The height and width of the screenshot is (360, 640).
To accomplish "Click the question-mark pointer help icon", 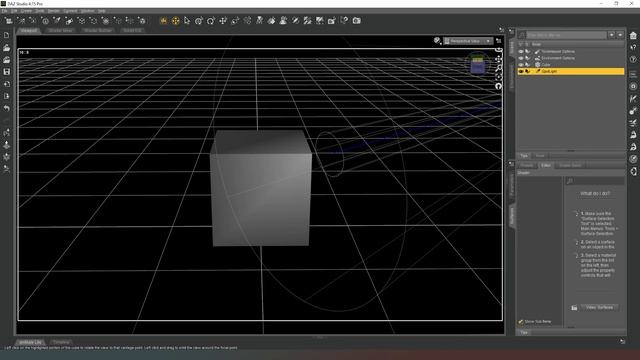I will point(344,20).
